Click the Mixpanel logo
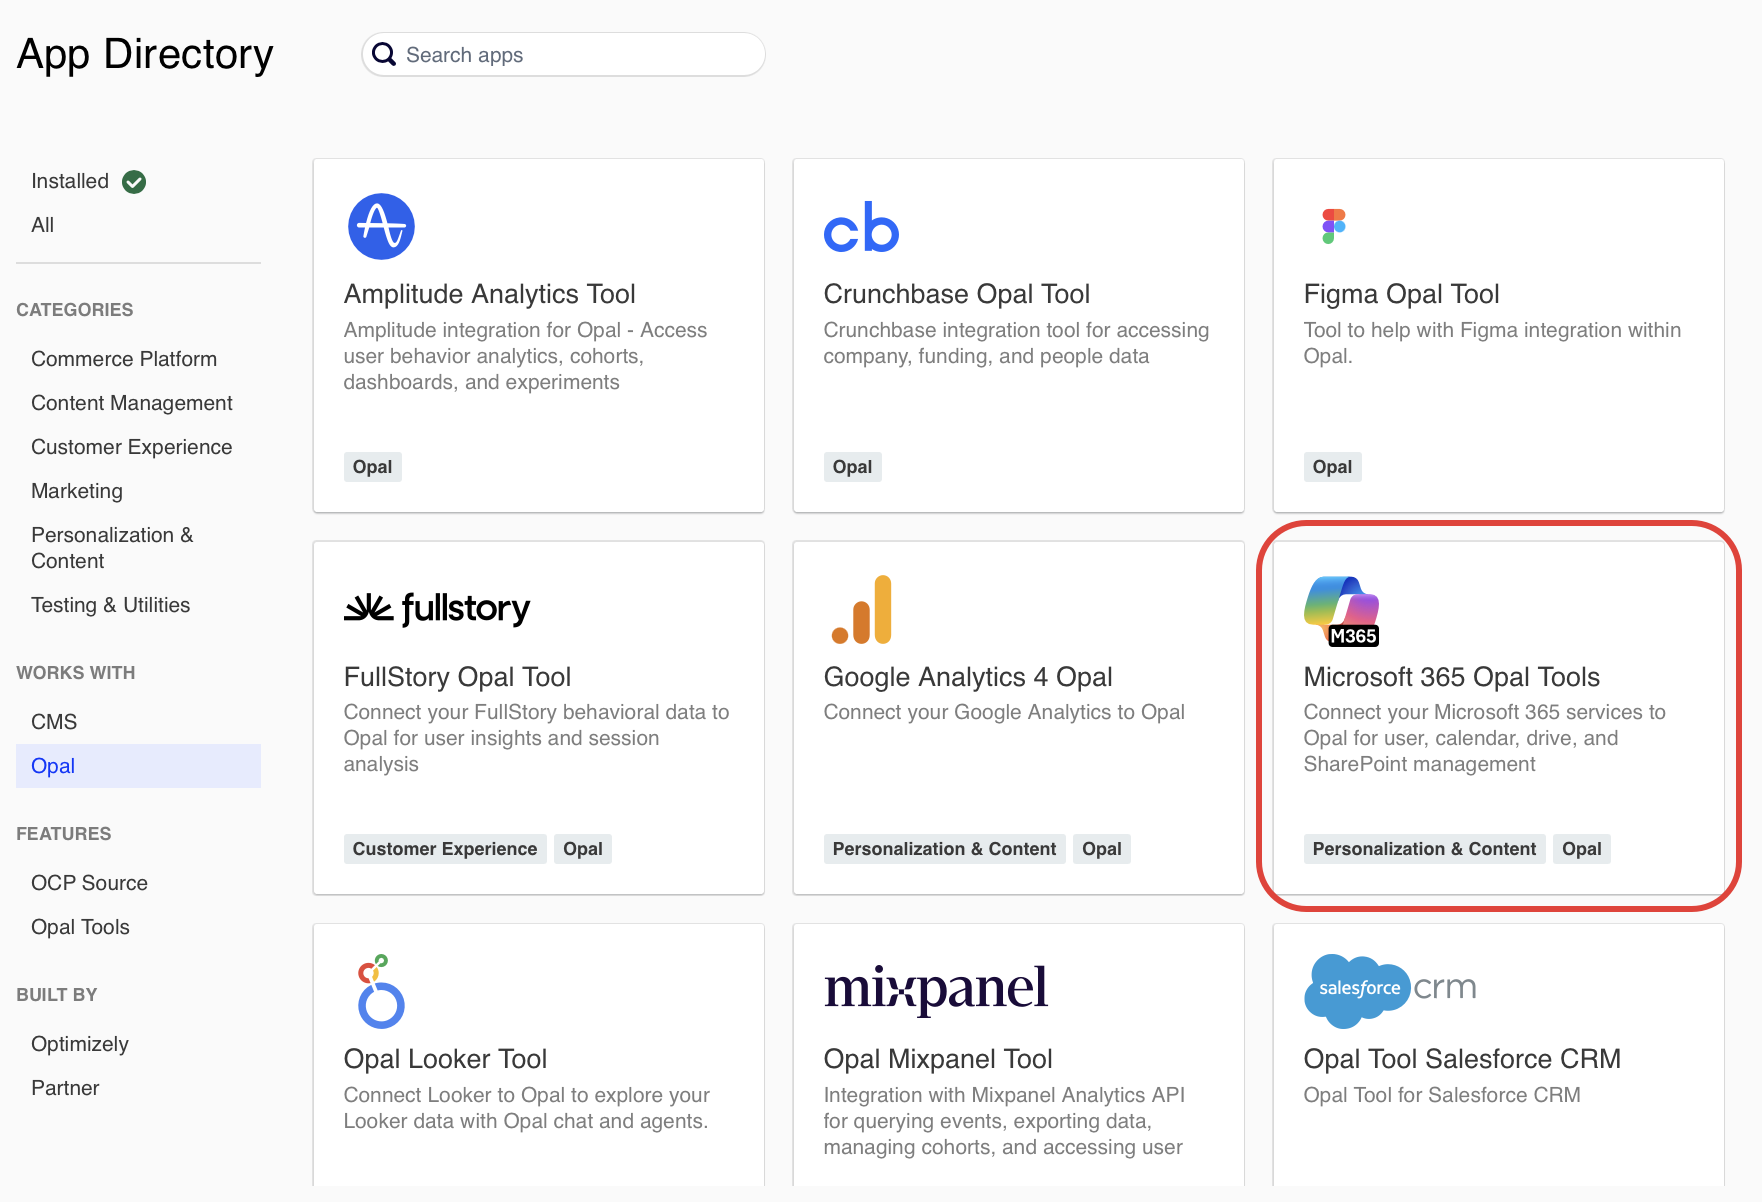This screenshot has width=1762, height=1202. [x=935, y=988]
